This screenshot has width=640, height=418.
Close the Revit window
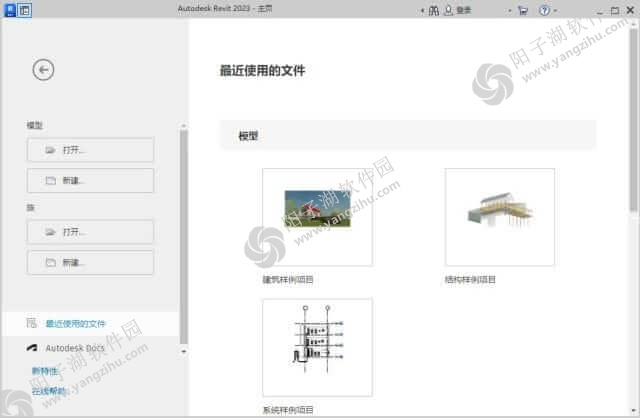click(x=630, y=11)
